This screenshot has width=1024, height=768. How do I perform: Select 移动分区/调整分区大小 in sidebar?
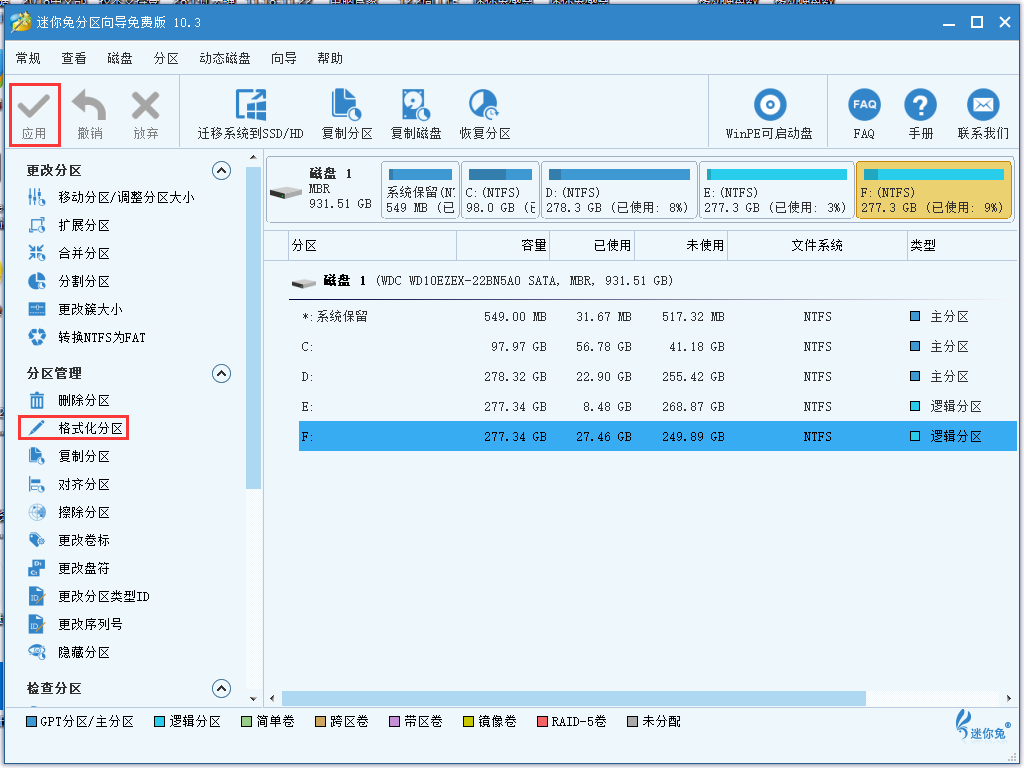point(110,197)
